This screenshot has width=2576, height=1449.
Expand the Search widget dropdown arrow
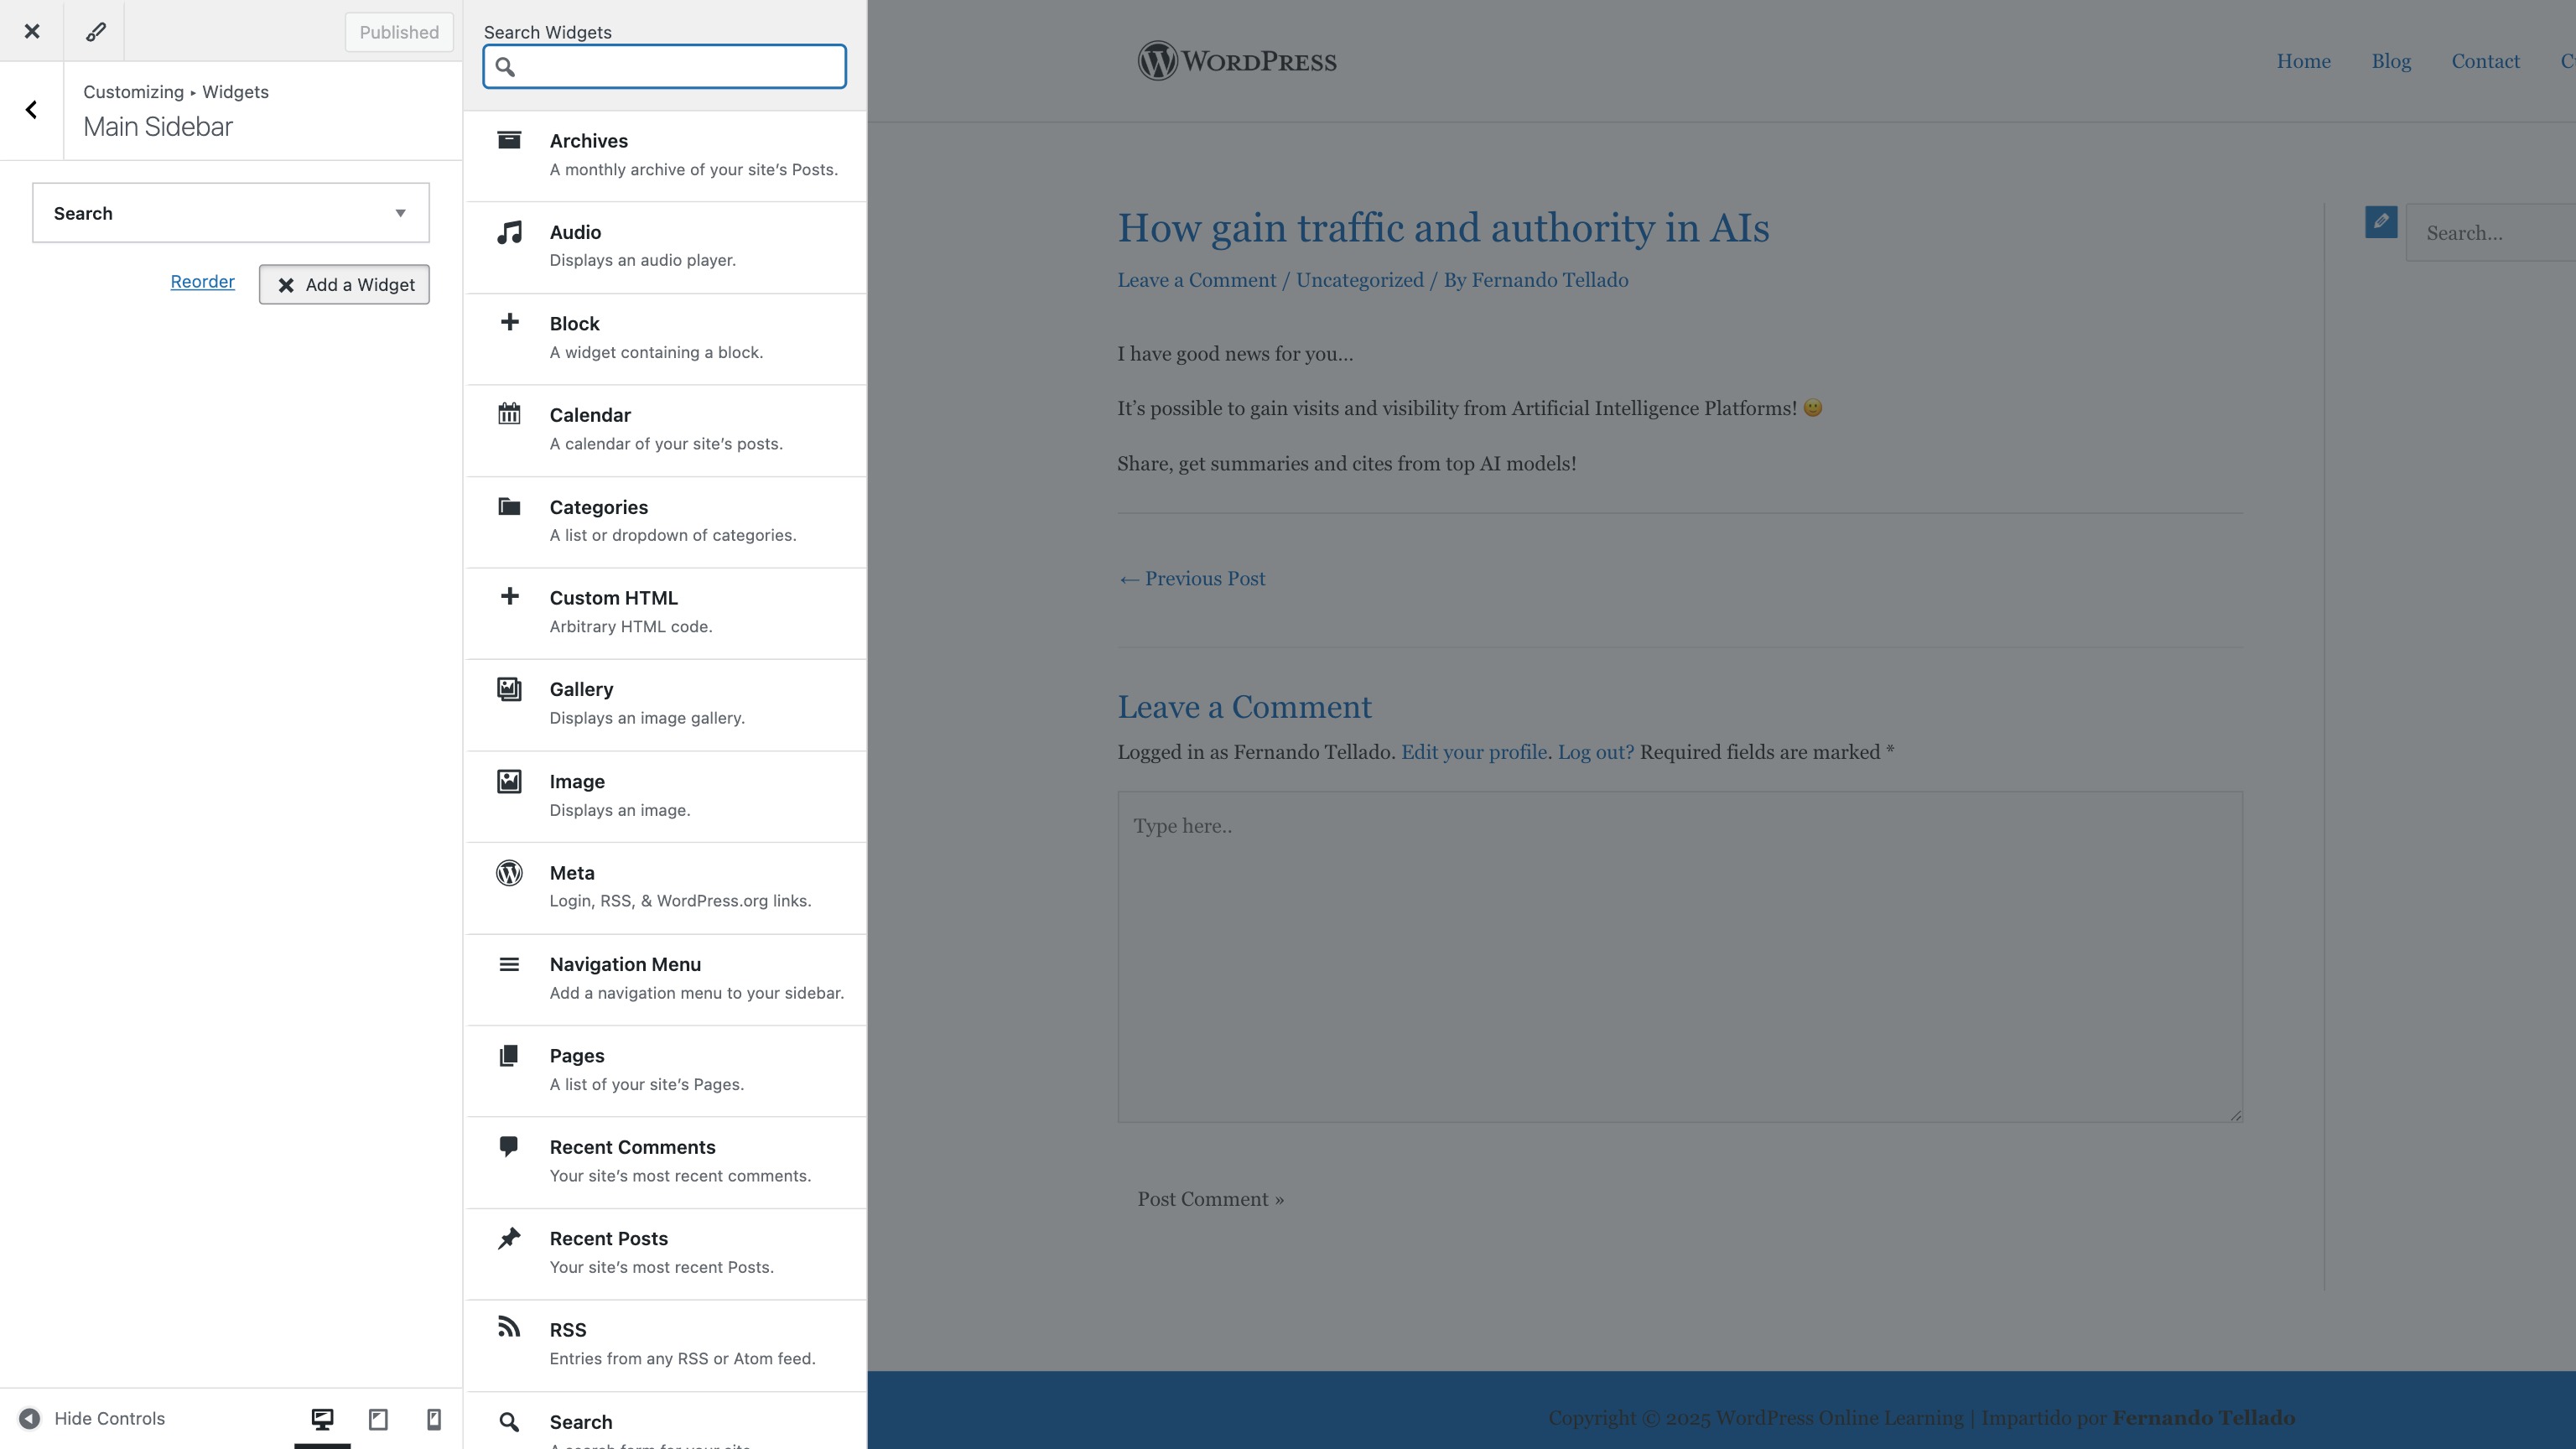pos(400,213)
